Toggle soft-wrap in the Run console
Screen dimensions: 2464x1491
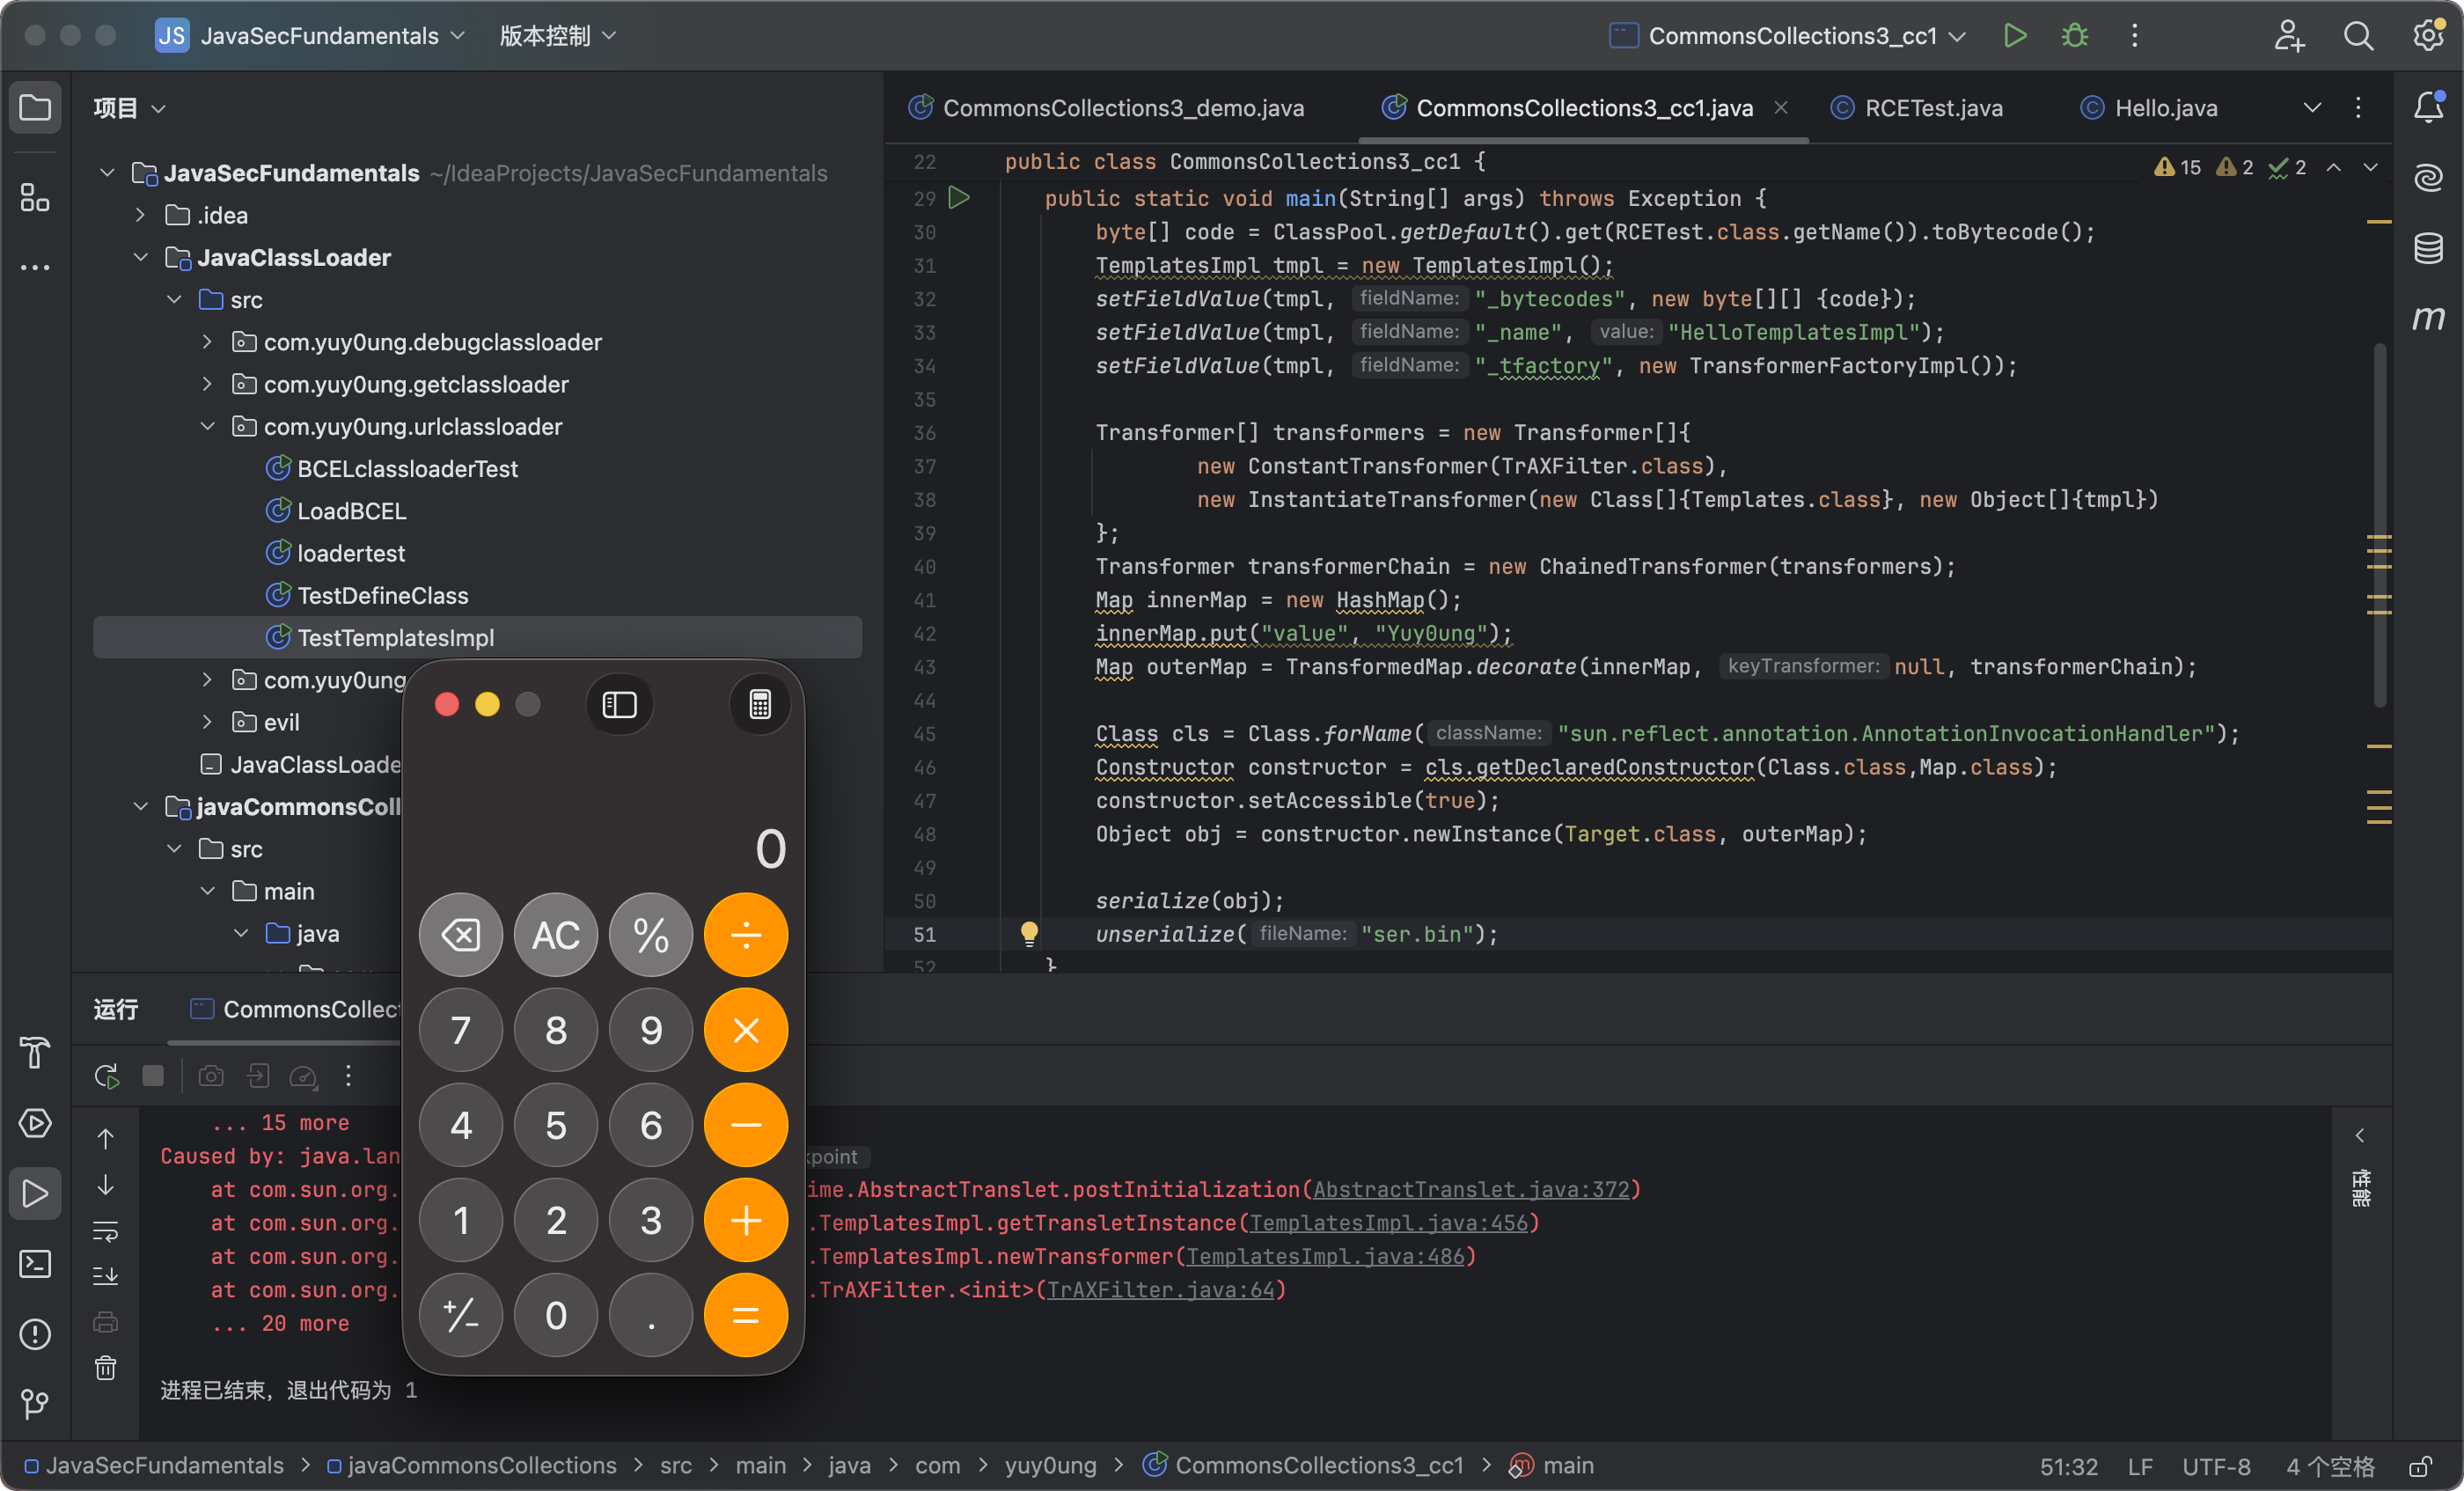click(x=106, y=1231)
